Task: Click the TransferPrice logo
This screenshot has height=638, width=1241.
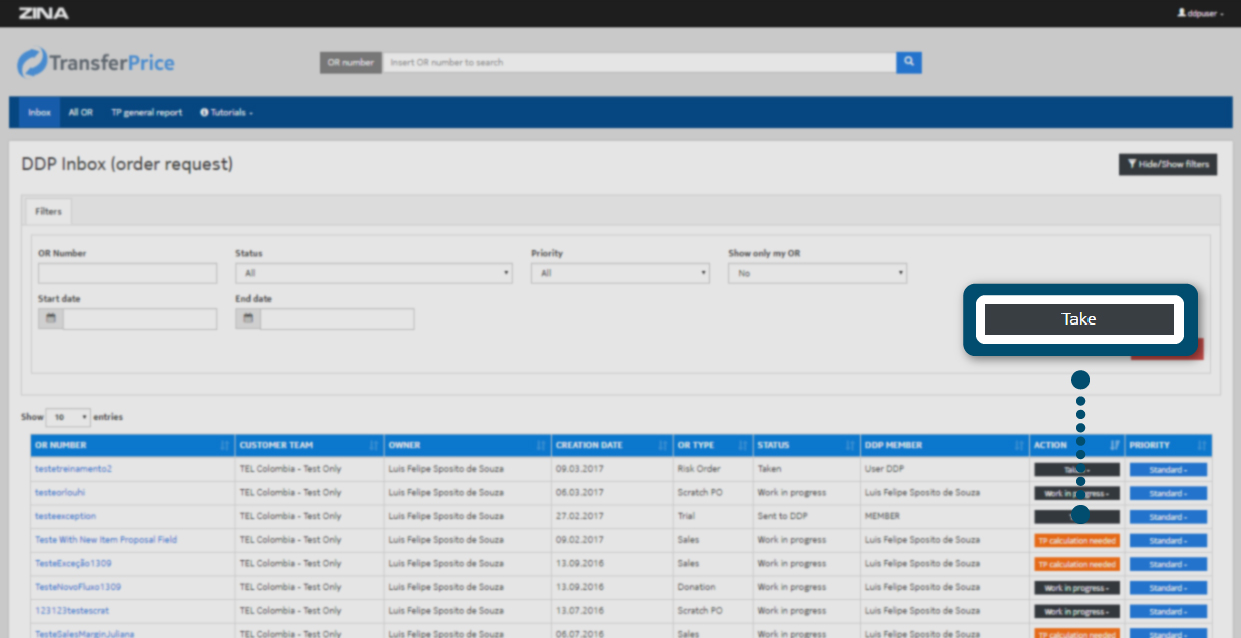Action: tap(96, 63)
